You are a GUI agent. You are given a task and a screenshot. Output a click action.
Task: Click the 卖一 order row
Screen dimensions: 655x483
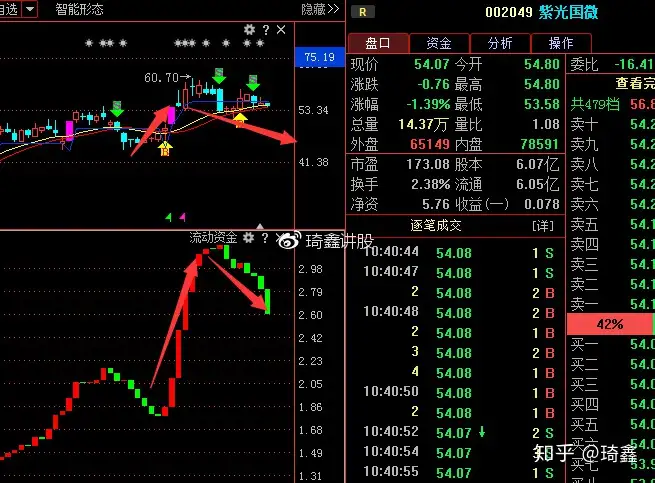click(612, 304)
